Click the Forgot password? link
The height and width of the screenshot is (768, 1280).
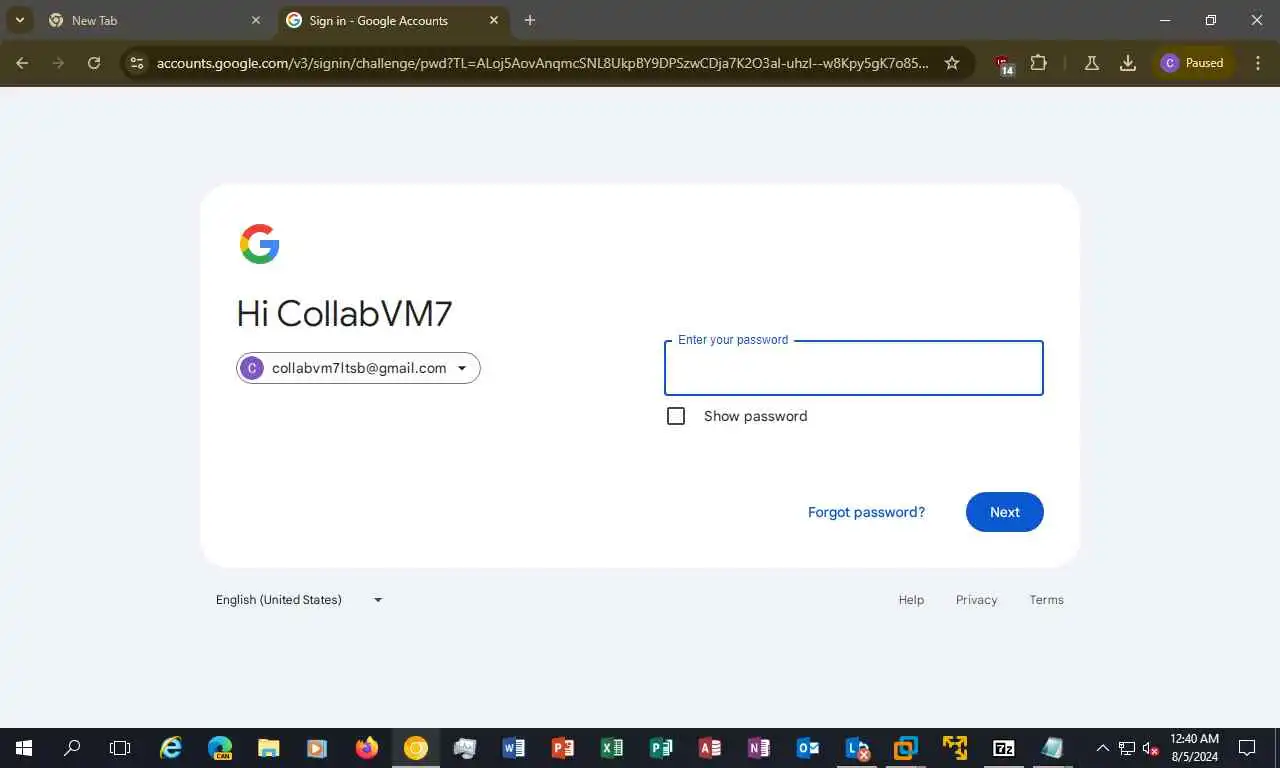[x=866, y=512]
